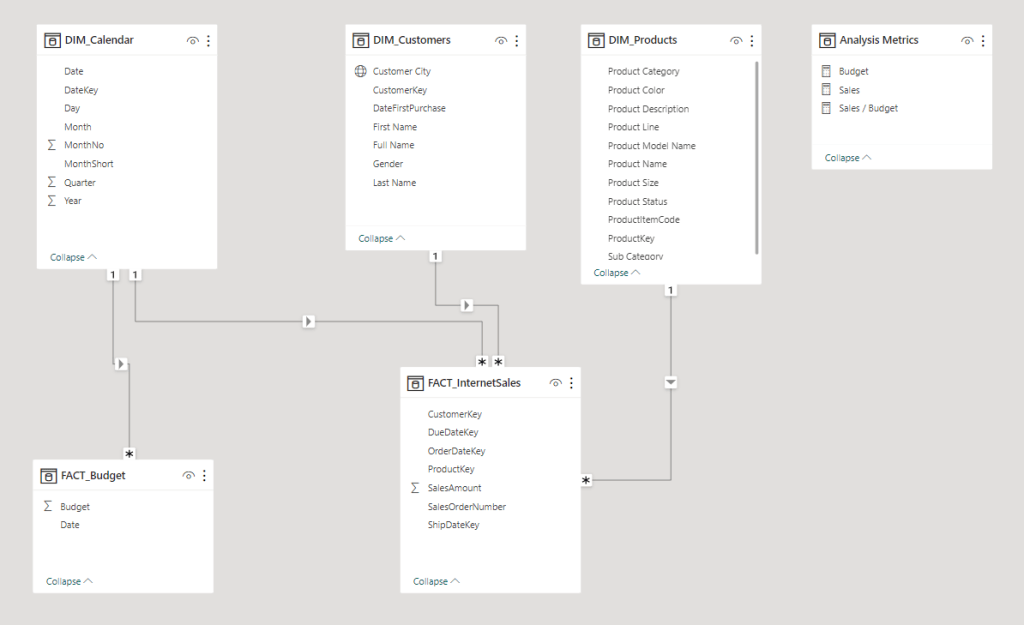Toggle visibility of DIM_Customers table
The image size is (1024, 625).
[501, 40]
